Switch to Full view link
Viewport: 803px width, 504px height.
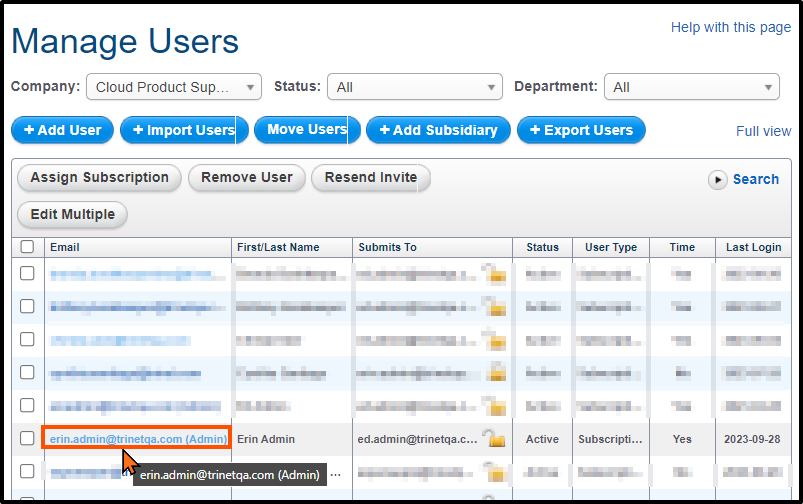[x=764, y=131]
